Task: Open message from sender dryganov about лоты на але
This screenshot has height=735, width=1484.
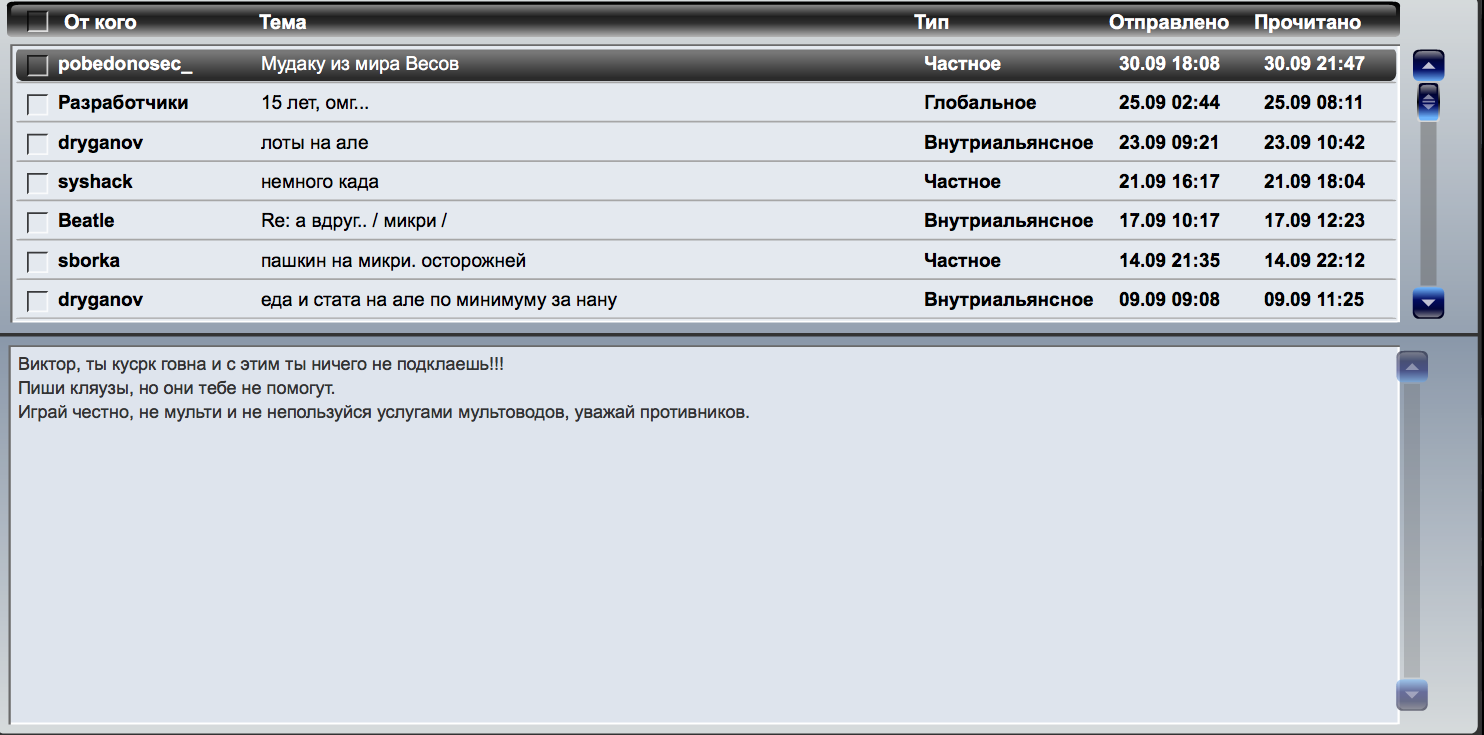Action: (314, 143)
